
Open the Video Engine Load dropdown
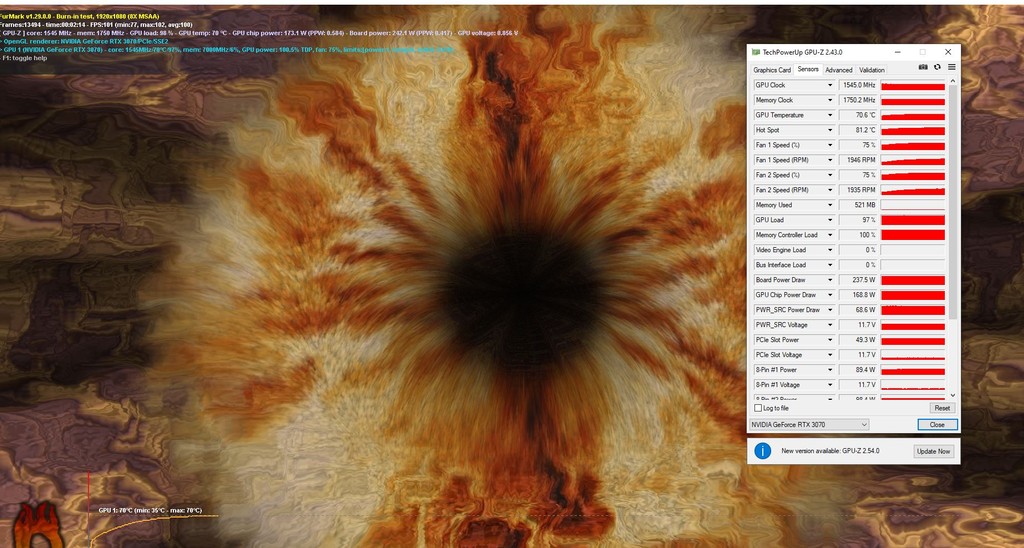[x=830, y=251]
